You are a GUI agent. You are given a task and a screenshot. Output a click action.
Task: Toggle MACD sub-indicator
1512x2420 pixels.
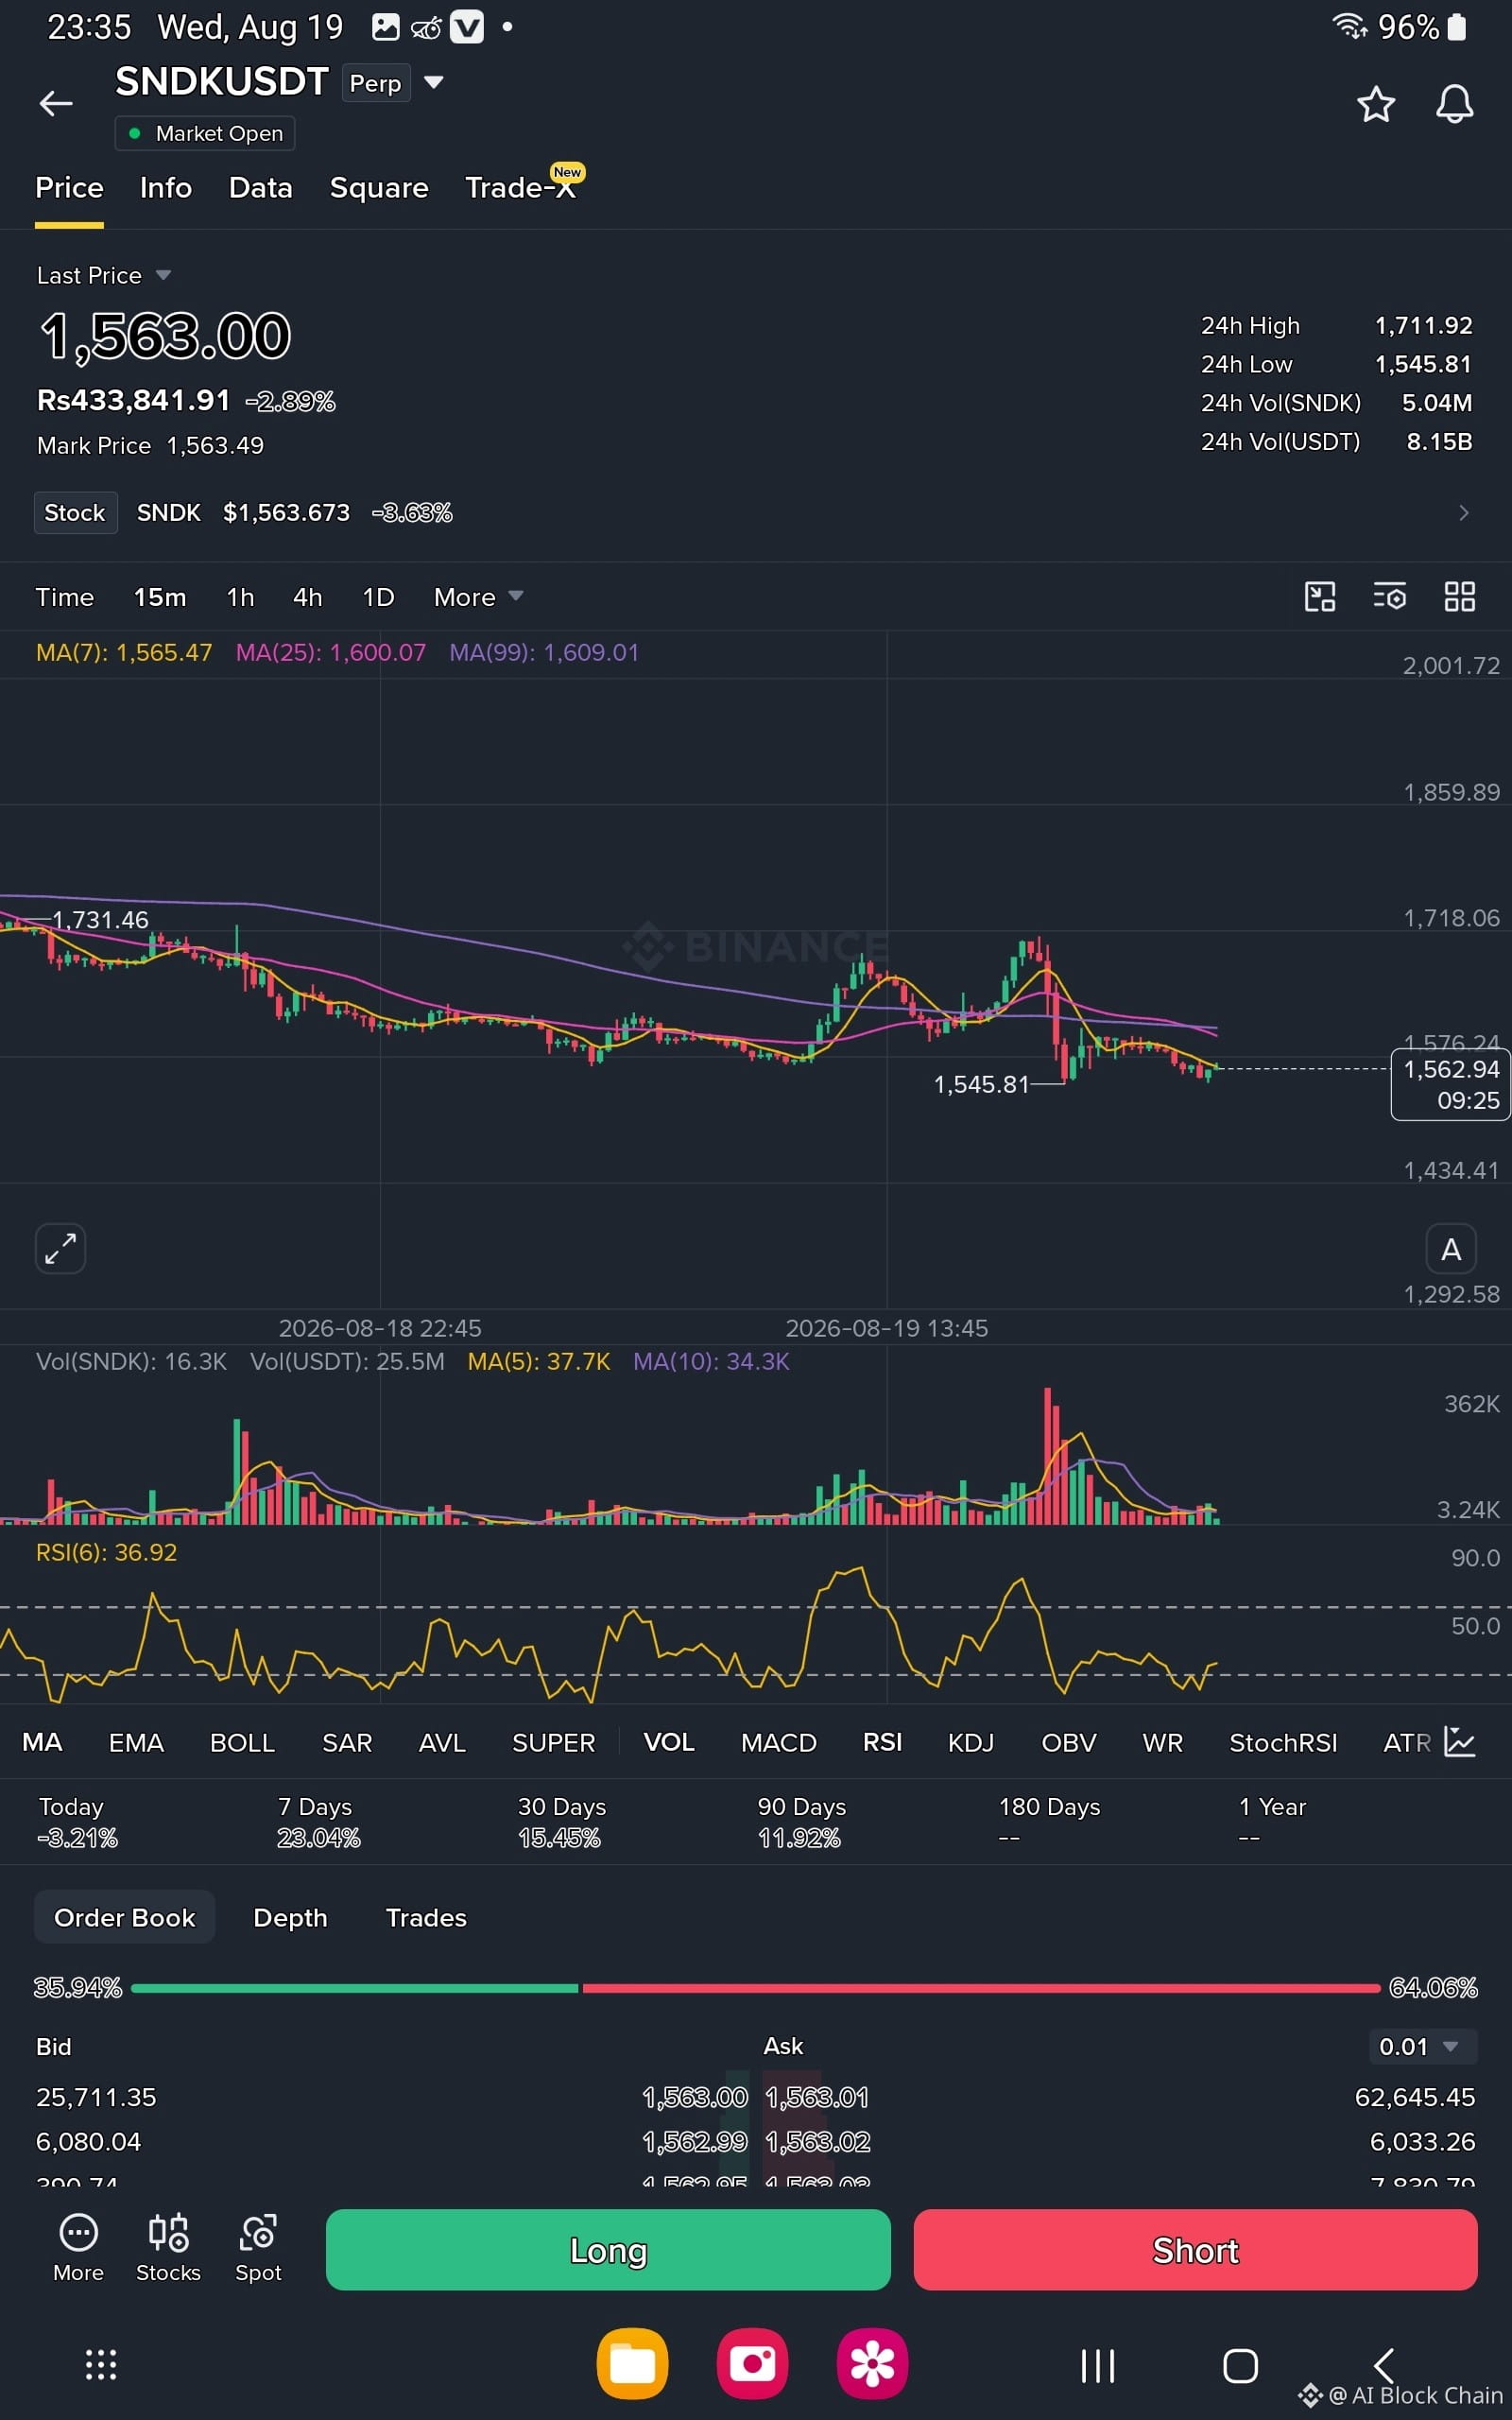779,1742
